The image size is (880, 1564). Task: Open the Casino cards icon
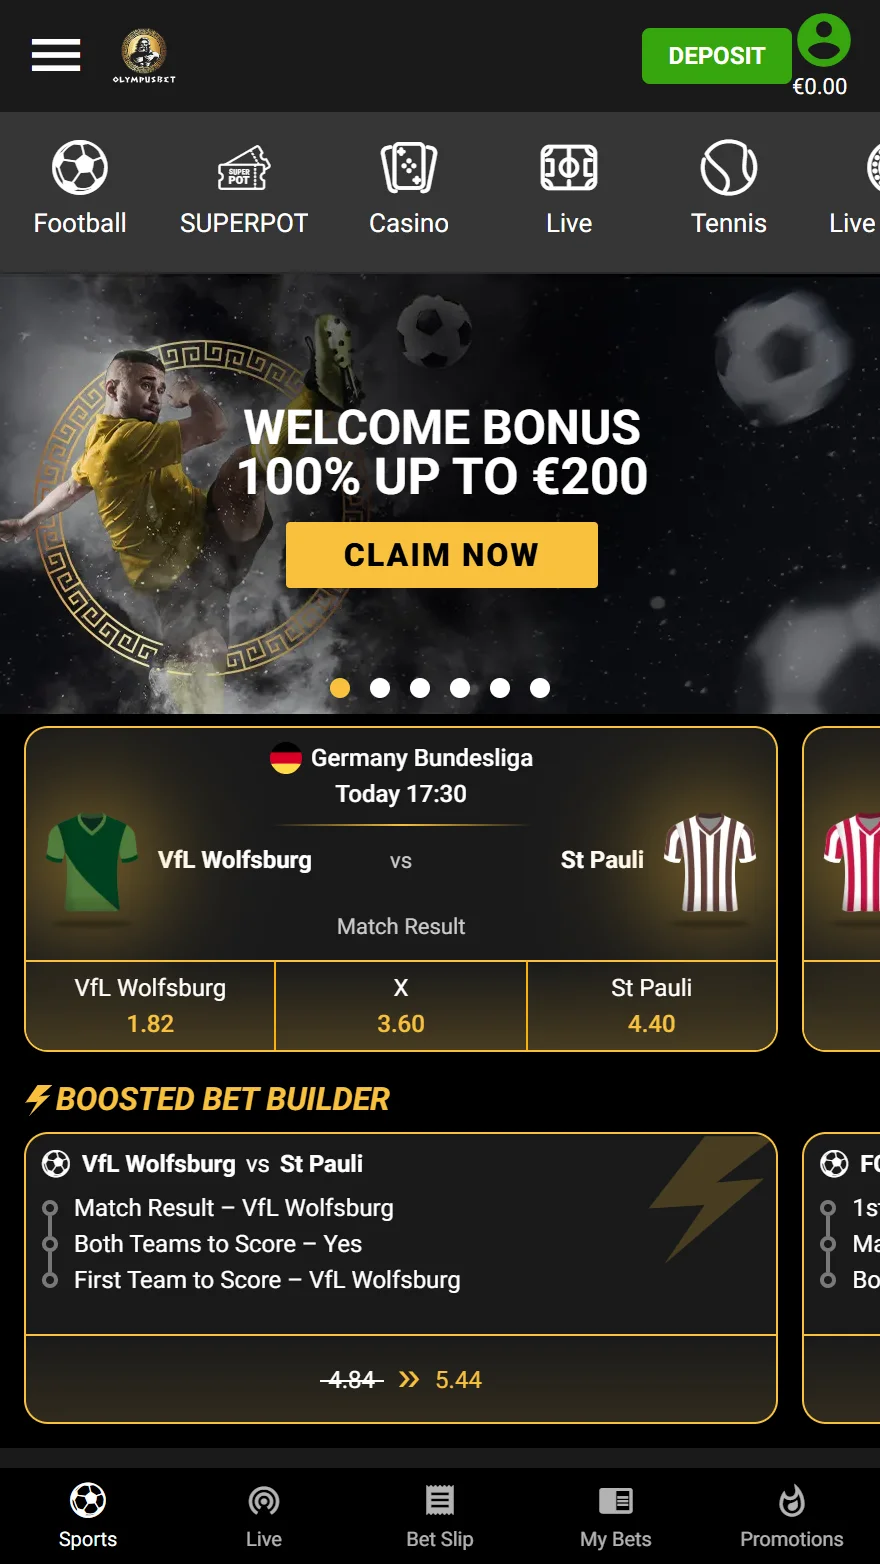(x=409, y=167)
